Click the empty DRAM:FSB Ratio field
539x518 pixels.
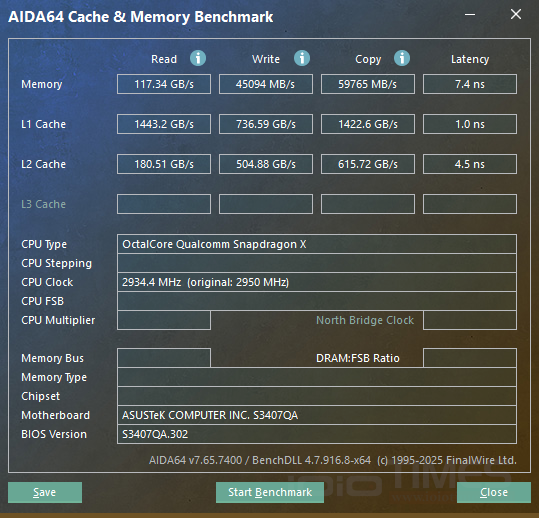(470, 358)
